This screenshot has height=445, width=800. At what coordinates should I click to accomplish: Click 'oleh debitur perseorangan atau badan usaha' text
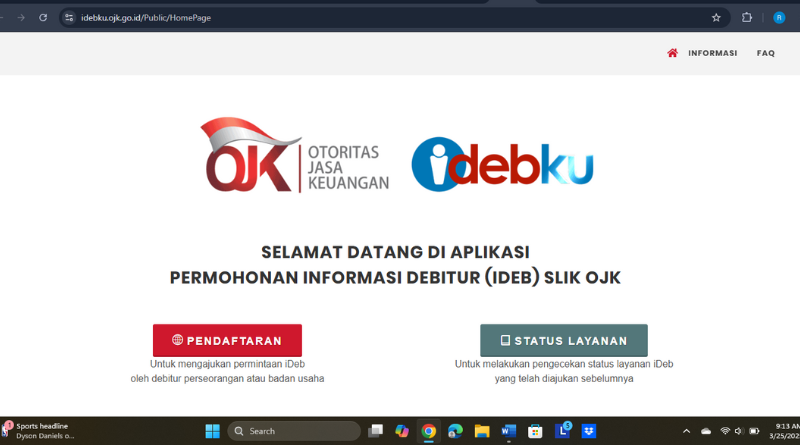(x=227, y=379)
